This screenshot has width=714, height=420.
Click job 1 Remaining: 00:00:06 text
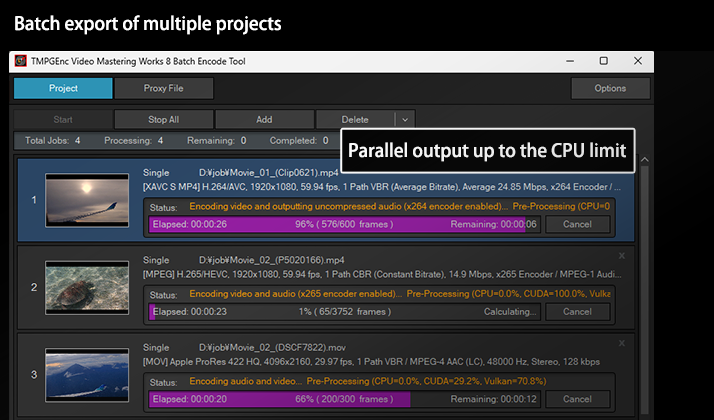coord(494,224)
